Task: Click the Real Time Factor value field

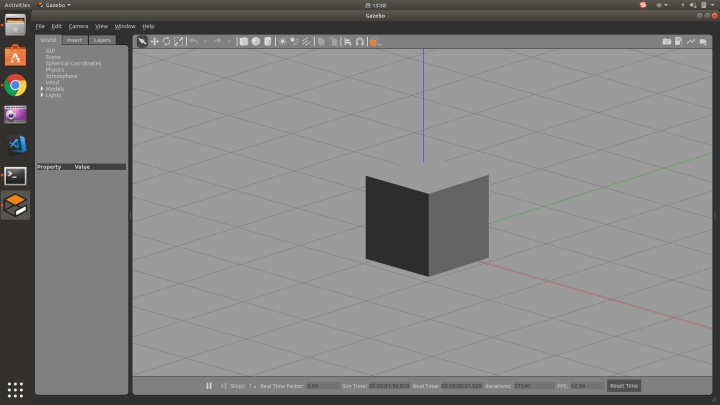Action: (x=323, y=386)
